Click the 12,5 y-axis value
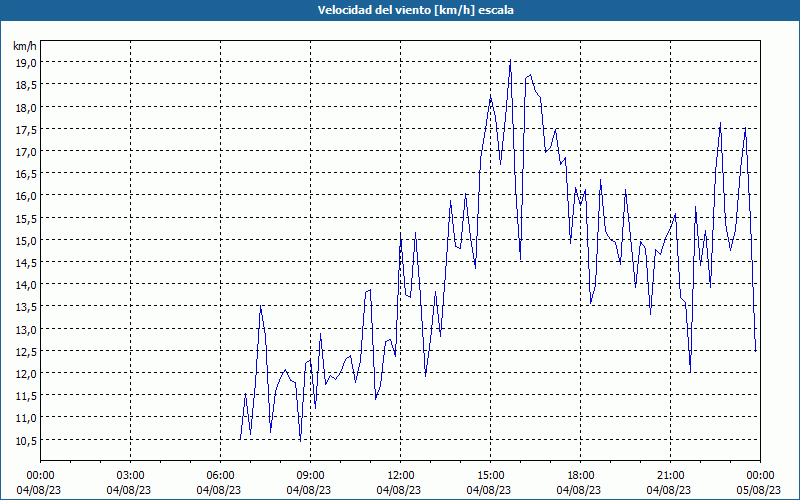Image resolution: width=800 pixels, height=500 pixels. point(26,352)
